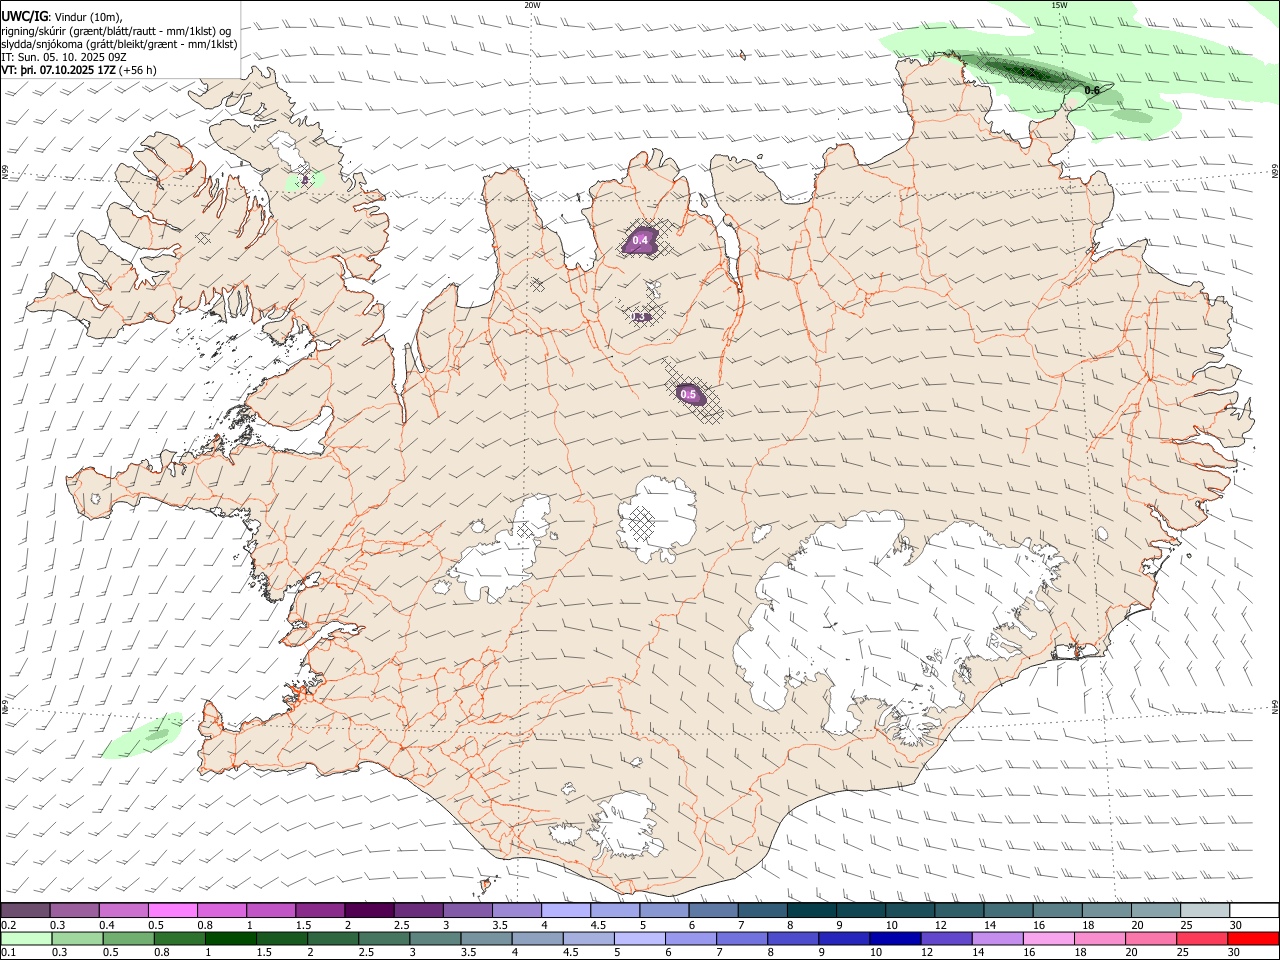Select the dark teal 8 swatch in upper scale
1280x960 pixels.
tap(812, 911)
